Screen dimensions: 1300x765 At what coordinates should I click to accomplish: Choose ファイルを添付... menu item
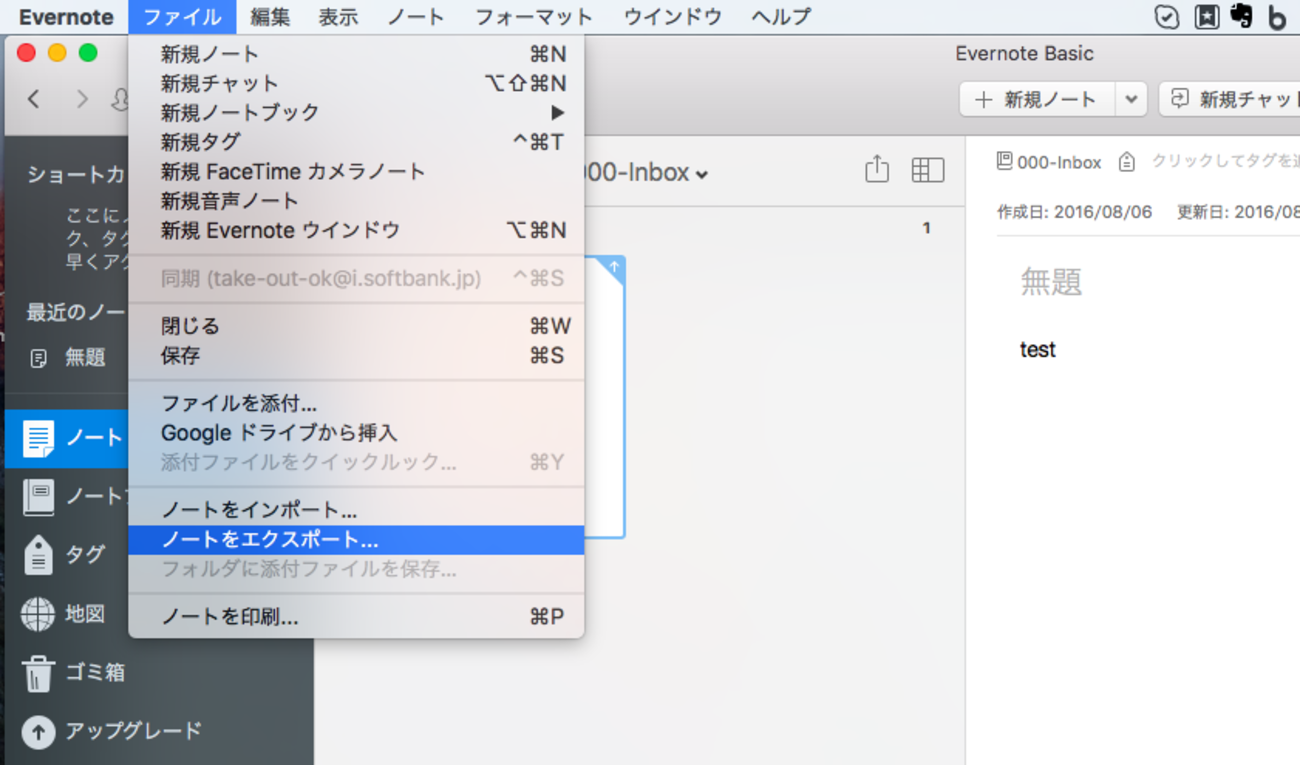[x=356, y=404]
